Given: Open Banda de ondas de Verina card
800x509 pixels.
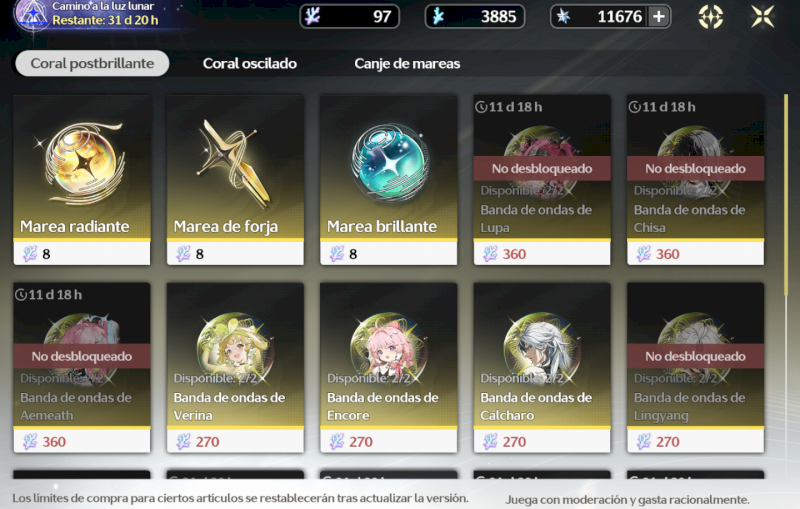Looking at the screenshot, I should tap(235, 368).
